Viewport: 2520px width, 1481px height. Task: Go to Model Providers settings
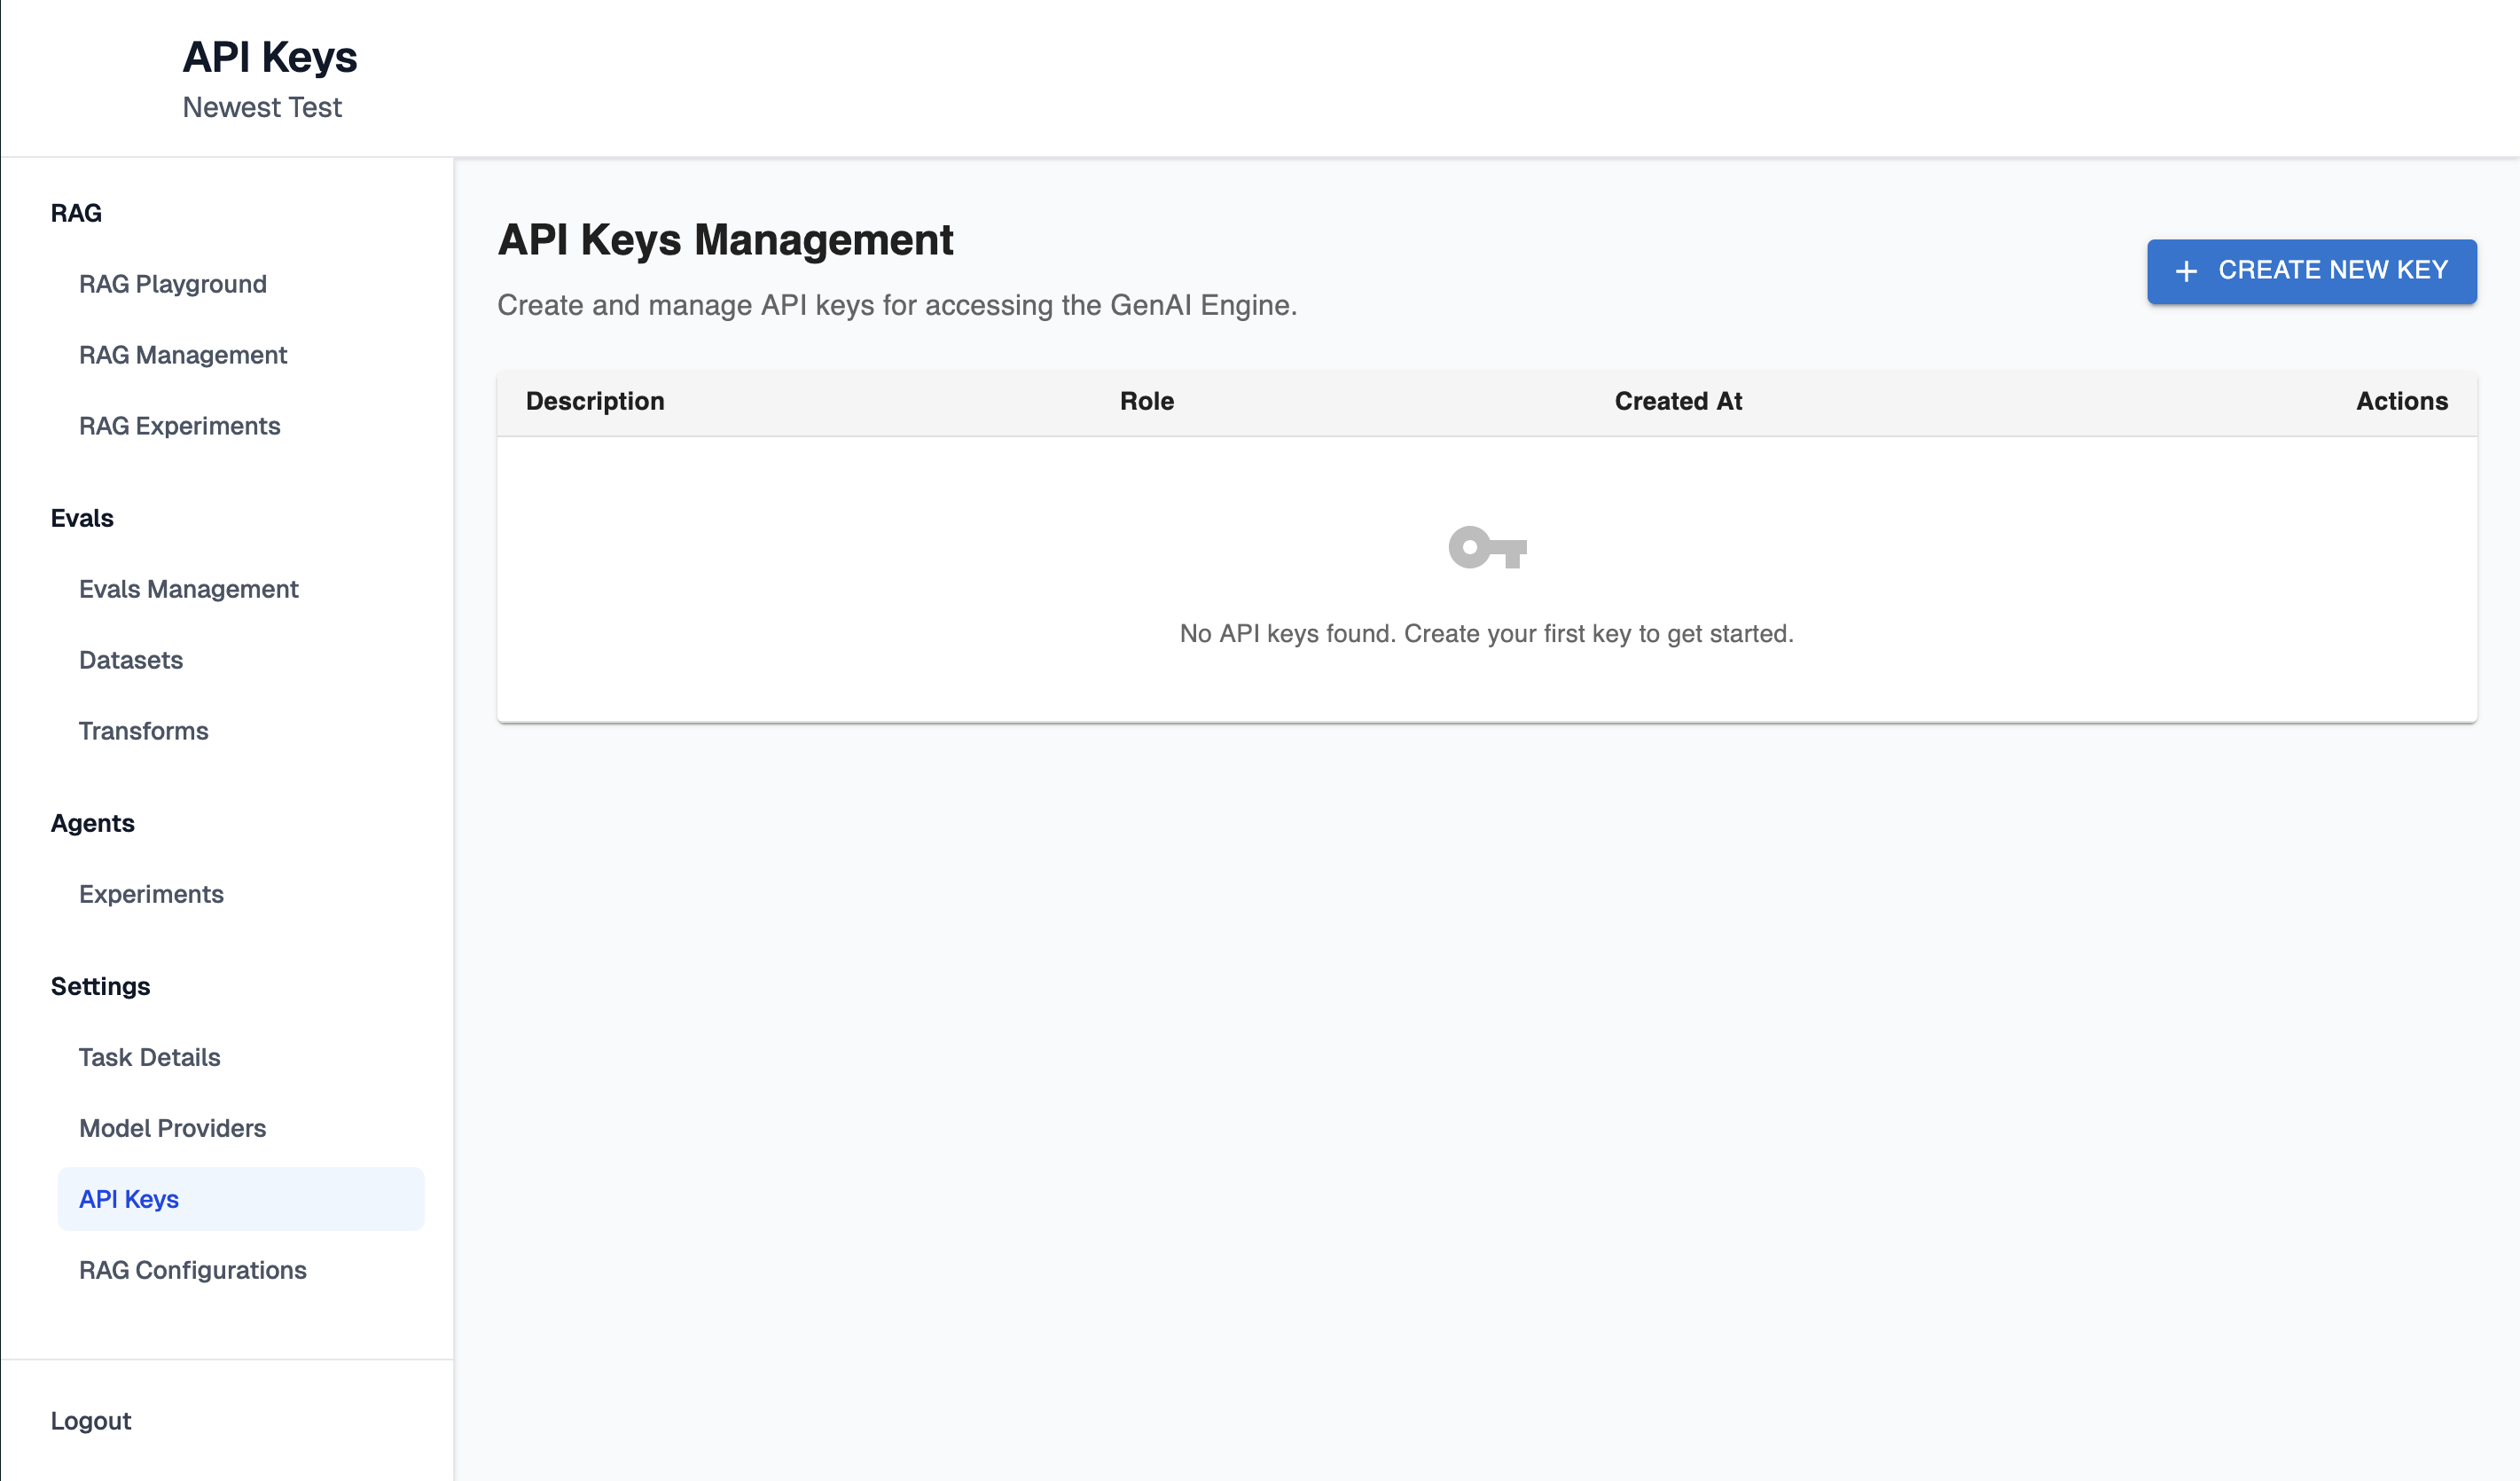(x=173, y=1128)
